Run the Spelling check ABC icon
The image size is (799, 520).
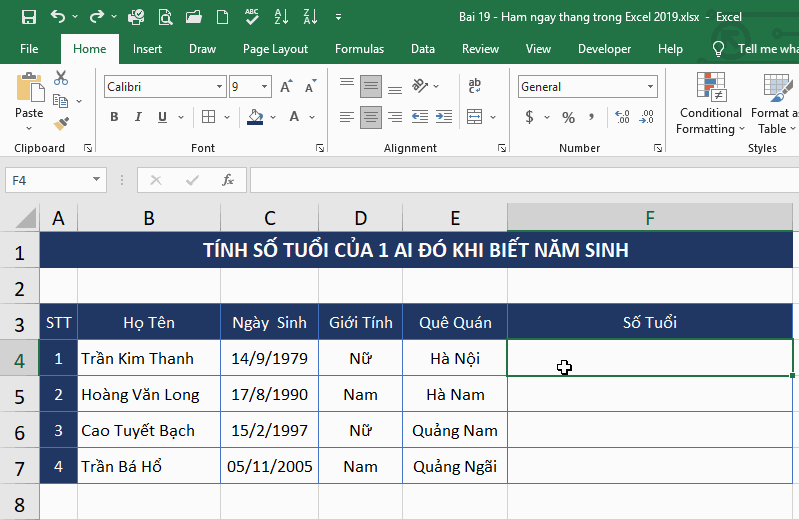tap(252, 17)
